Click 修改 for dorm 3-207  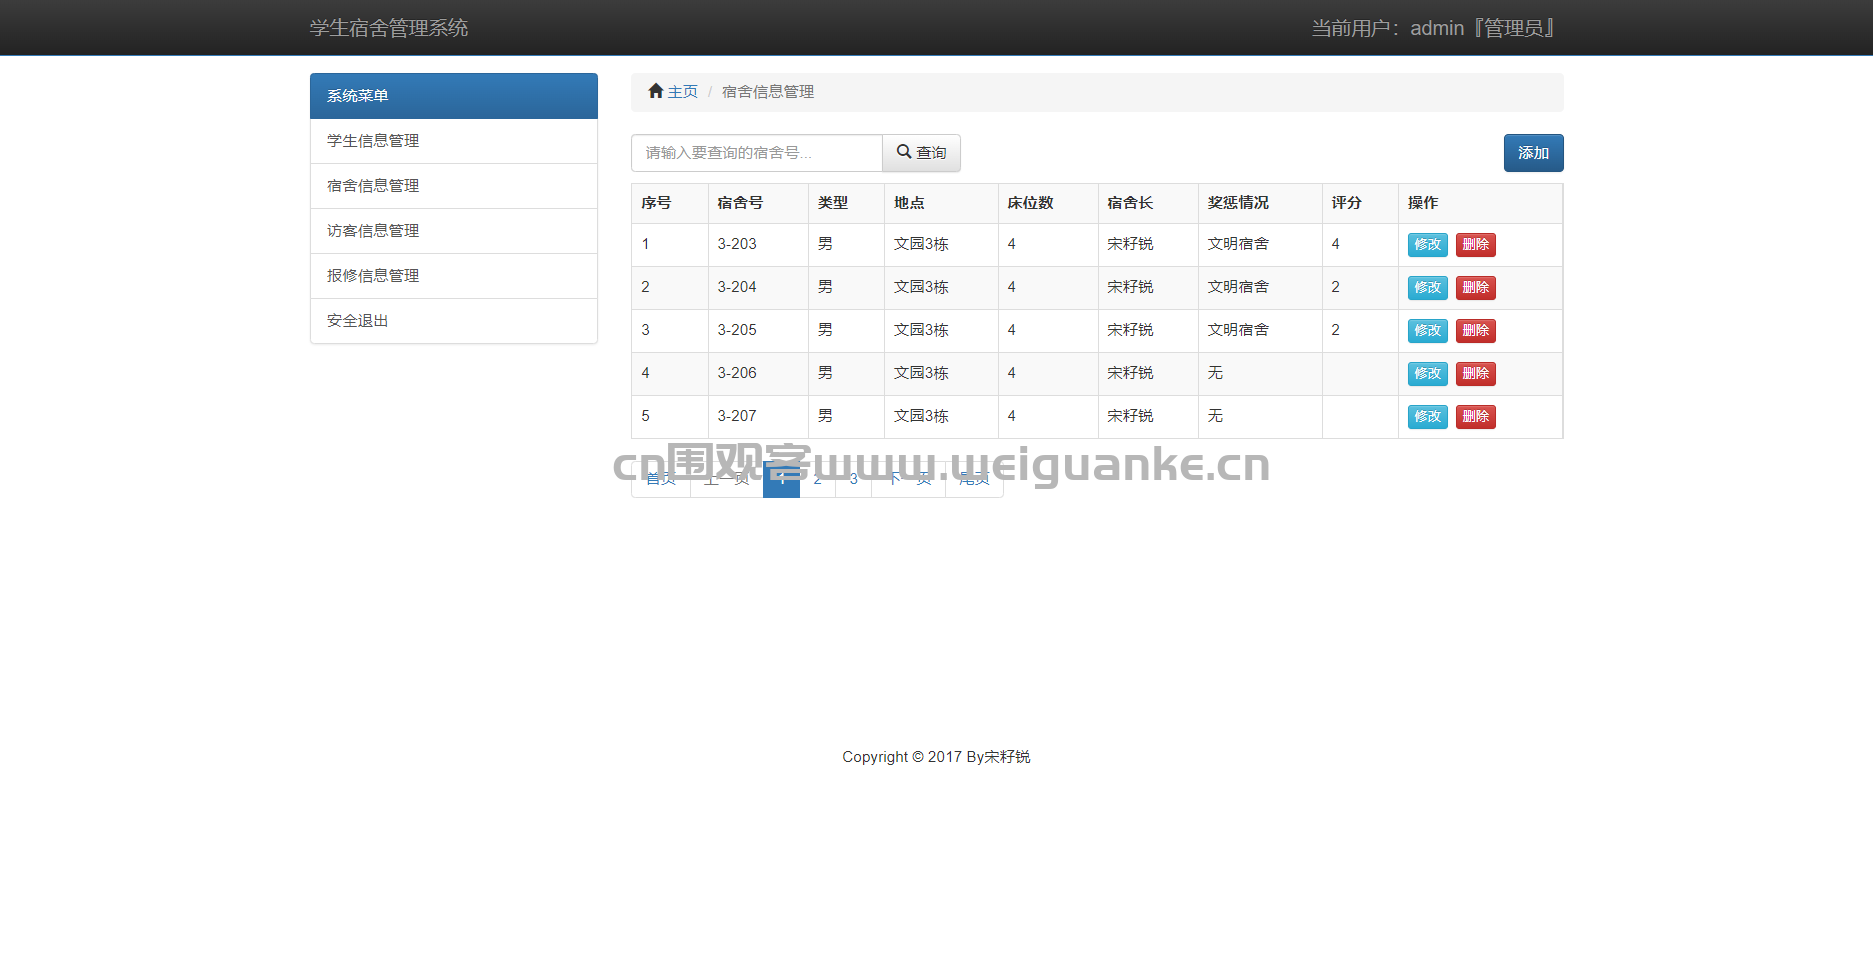[1427, 417]
